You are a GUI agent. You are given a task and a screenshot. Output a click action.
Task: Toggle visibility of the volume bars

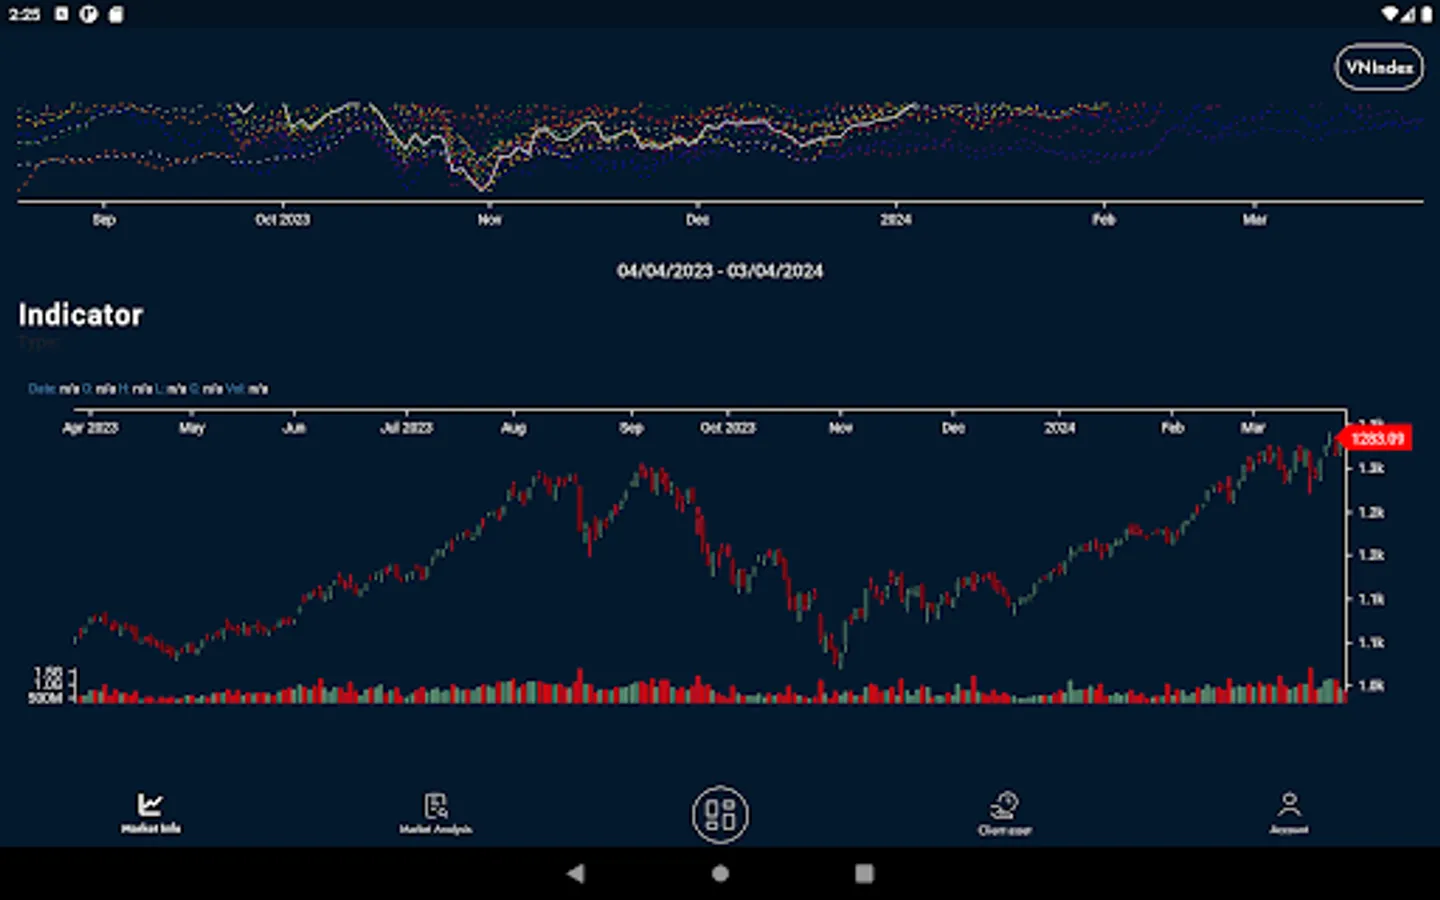point(700,690)
